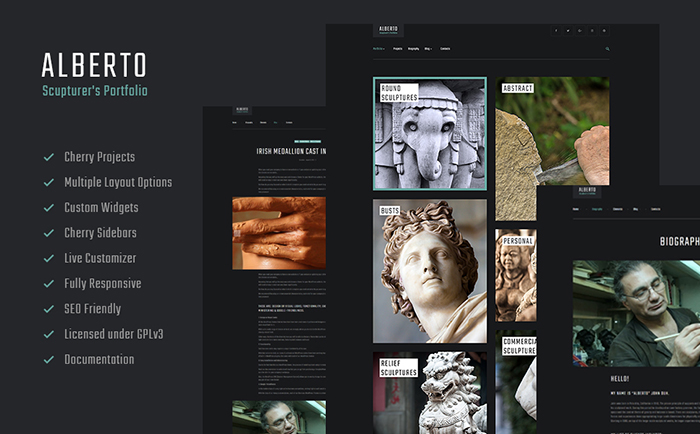Click the checkmark beside SEO Friendly
This screenshot has width=700, height=434.
pyautogui.click(x=49, y=309)
